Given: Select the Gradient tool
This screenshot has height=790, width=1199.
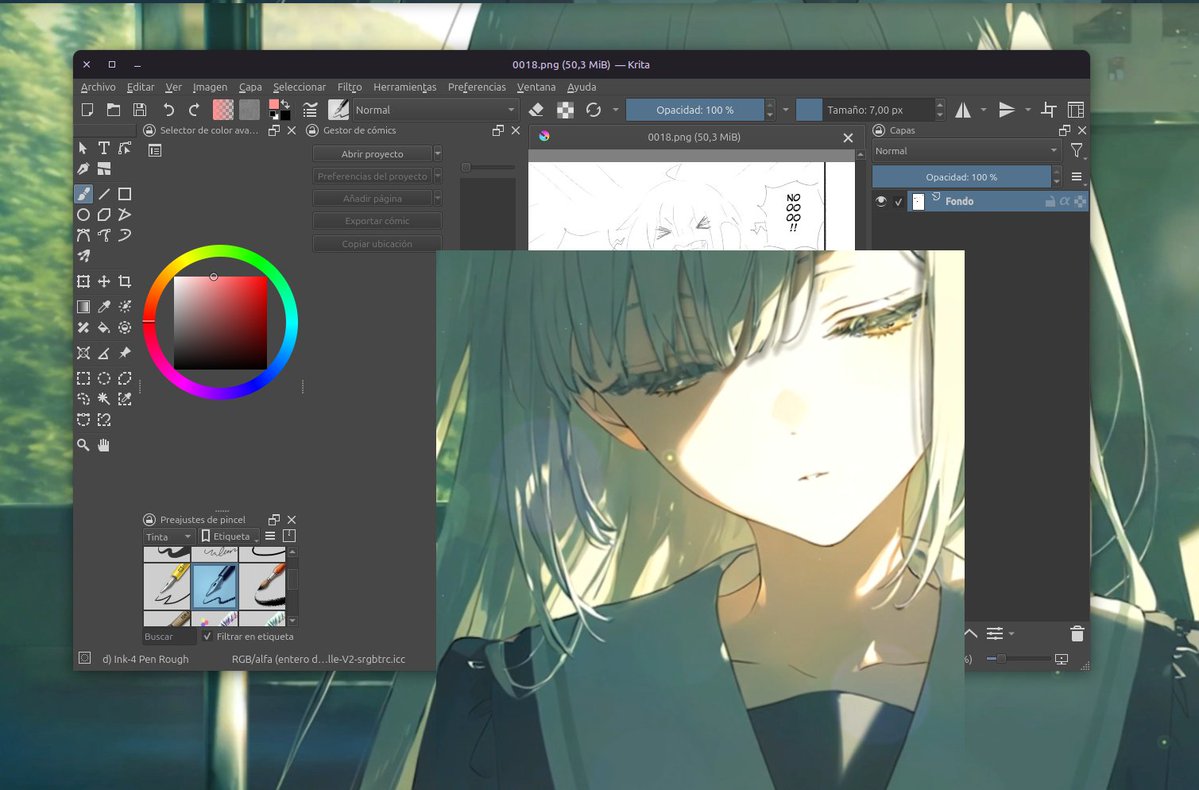Looking at the screenshot, I should (x=83, y=307).
